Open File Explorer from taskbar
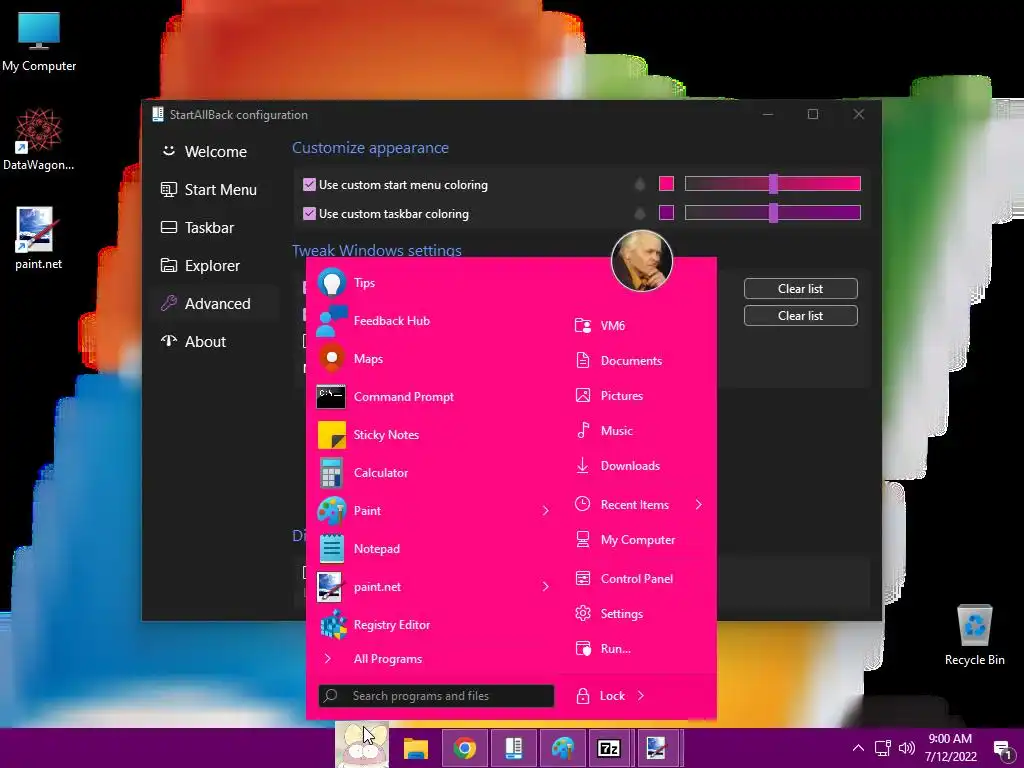1024x768 pixels. click(x=415, y=748)
